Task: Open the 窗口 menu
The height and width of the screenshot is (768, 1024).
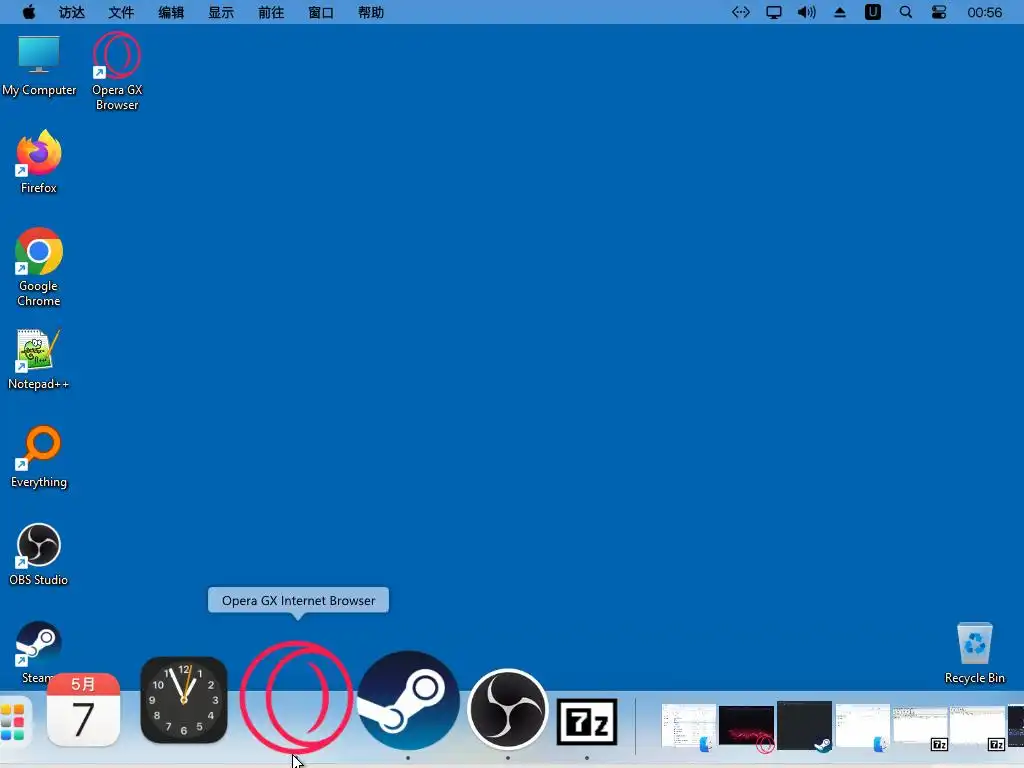Action: pos(321,12)
